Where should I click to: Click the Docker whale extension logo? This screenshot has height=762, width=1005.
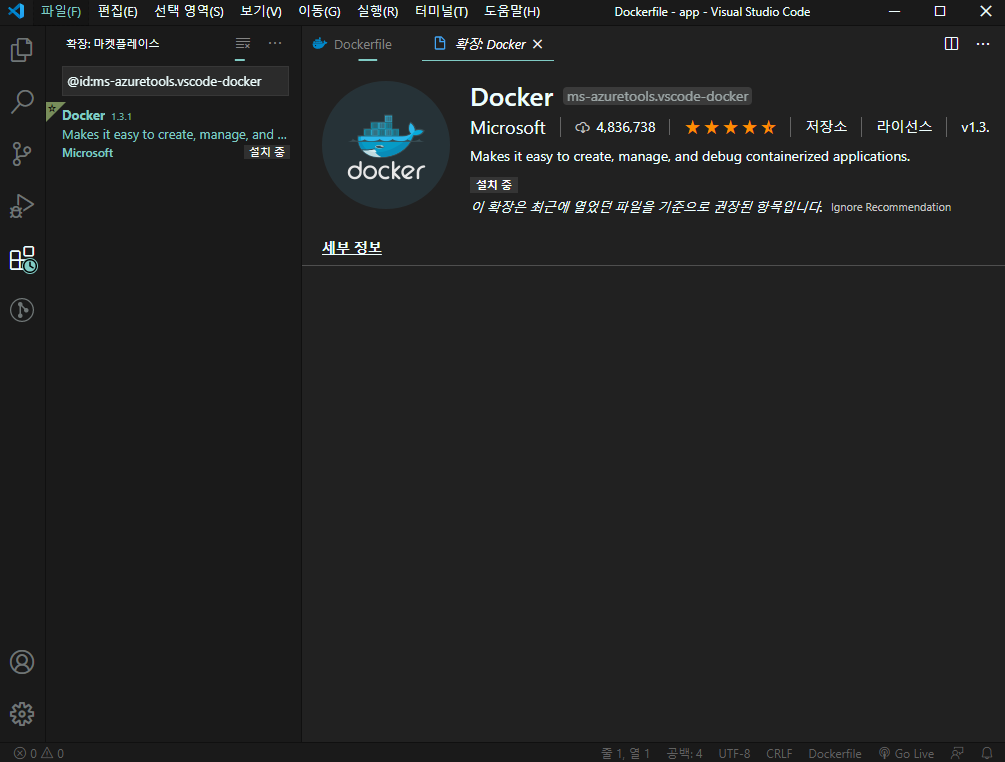[386, 145]
